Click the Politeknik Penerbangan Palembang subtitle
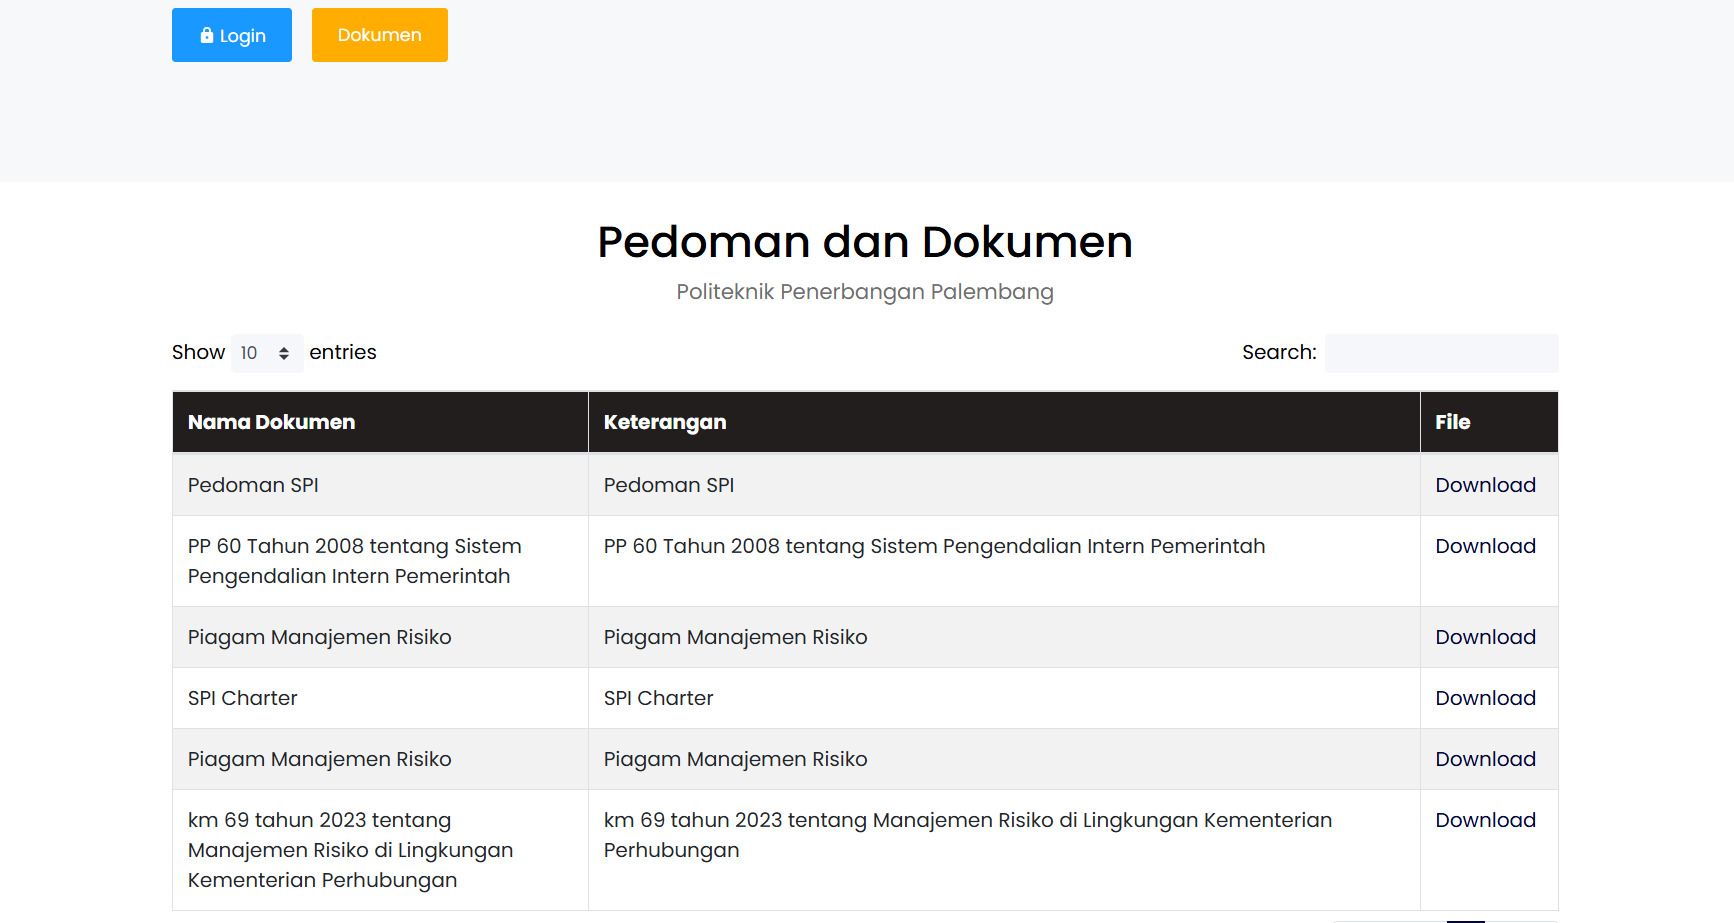The height and width of the screenshot is (923, 1734). pyautogui.click(x=865, y=292)
